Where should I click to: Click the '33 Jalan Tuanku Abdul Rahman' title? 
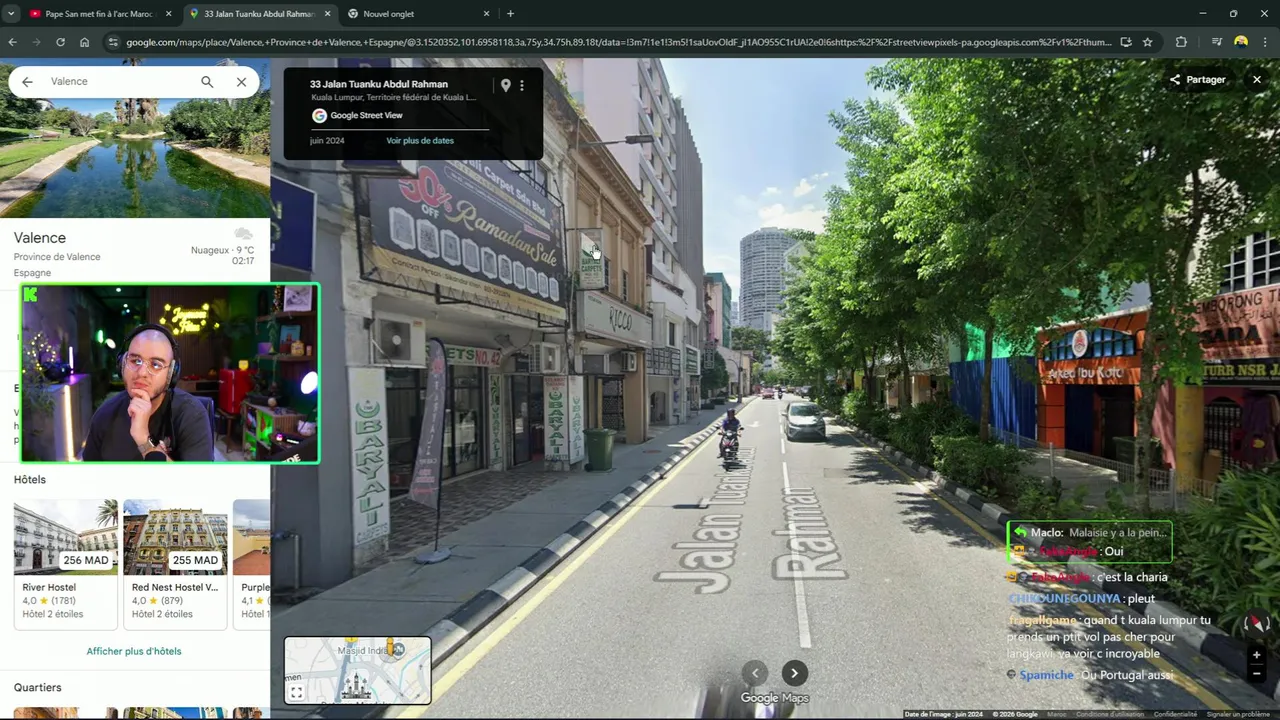(379, 85)
